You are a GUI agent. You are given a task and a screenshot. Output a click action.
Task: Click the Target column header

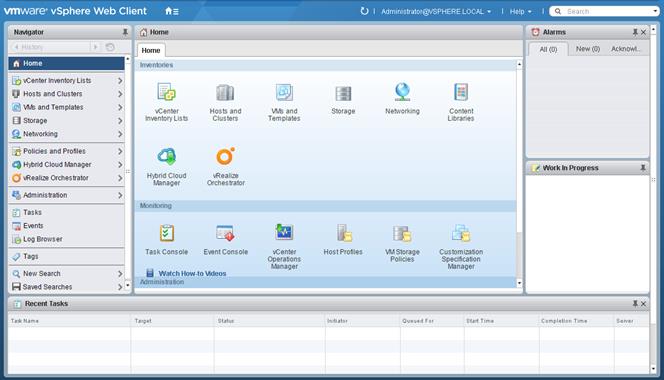(172, 321)
